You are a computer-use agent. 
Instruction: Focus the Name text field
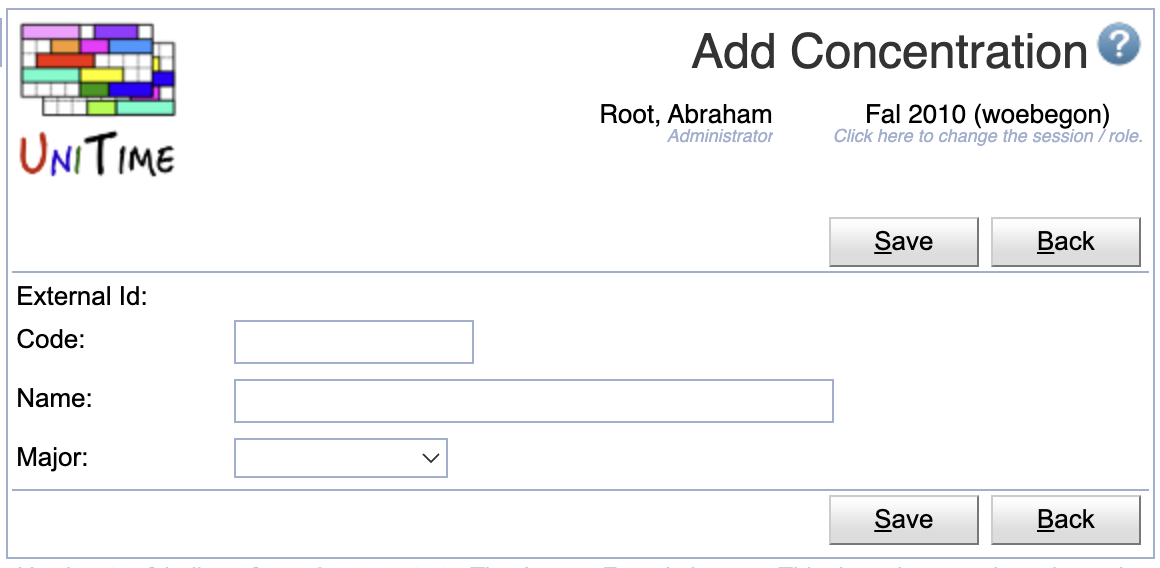point(533,401)
